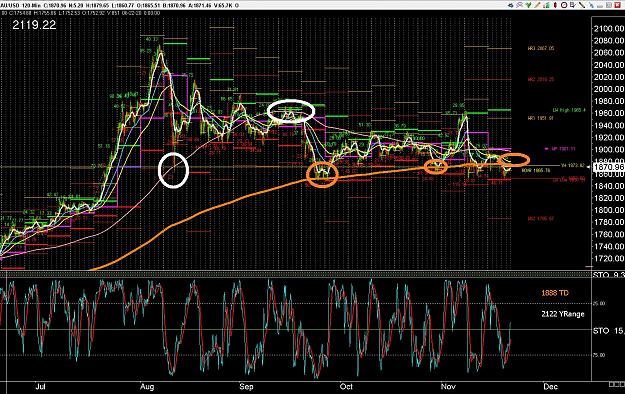Click the 1900.00 price axis label
This screenshot has width=625, height=394.
tap(609, 150)
